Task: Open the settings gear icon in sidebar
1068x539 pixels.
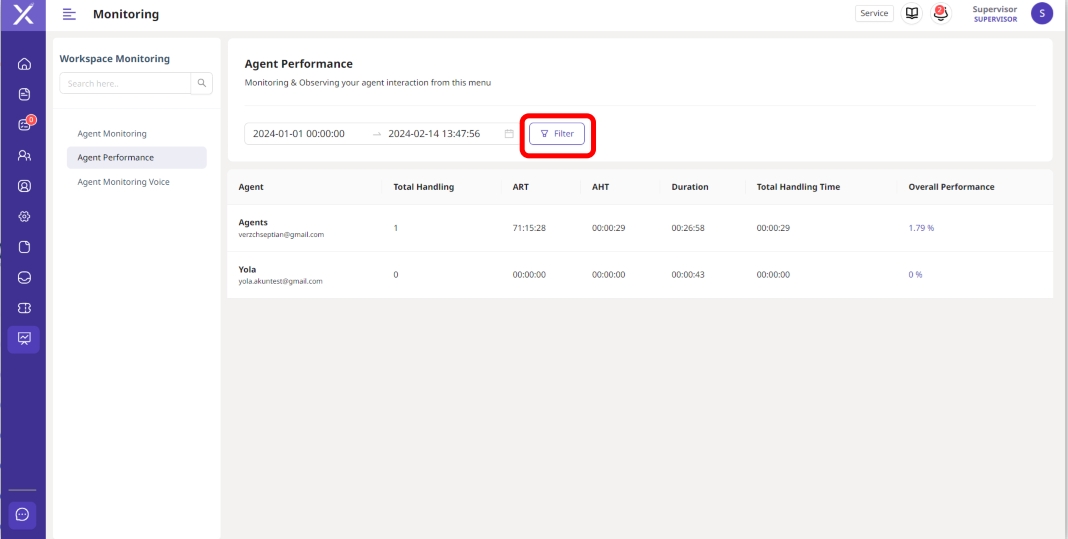Action: (23, 216)
